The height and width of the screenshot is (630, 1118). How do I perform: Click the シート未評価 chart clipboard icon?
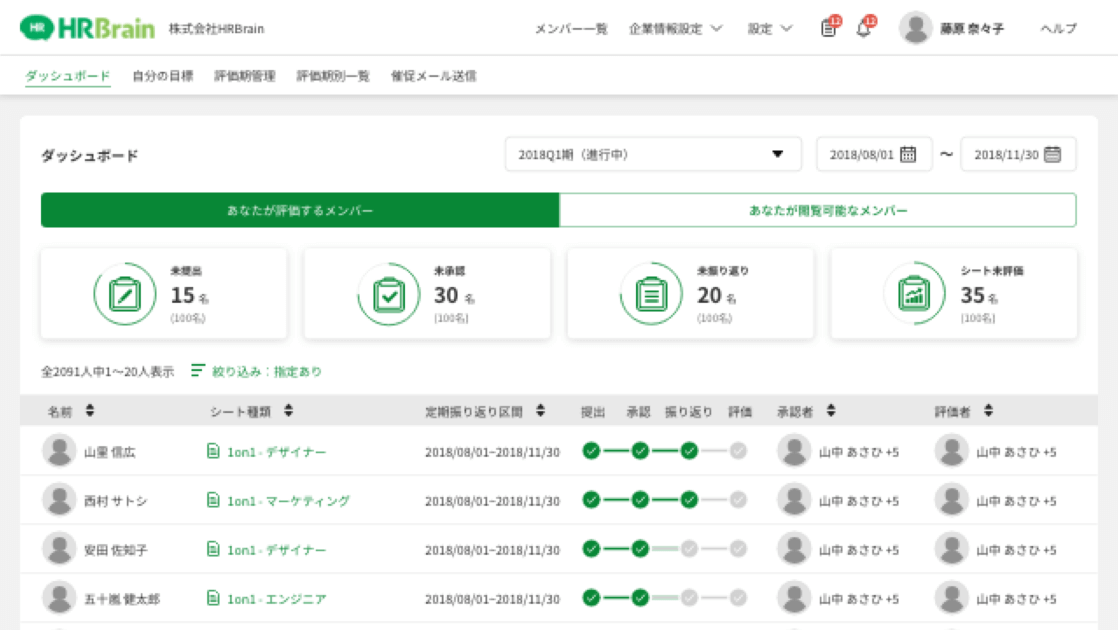(x=914, y=294)
